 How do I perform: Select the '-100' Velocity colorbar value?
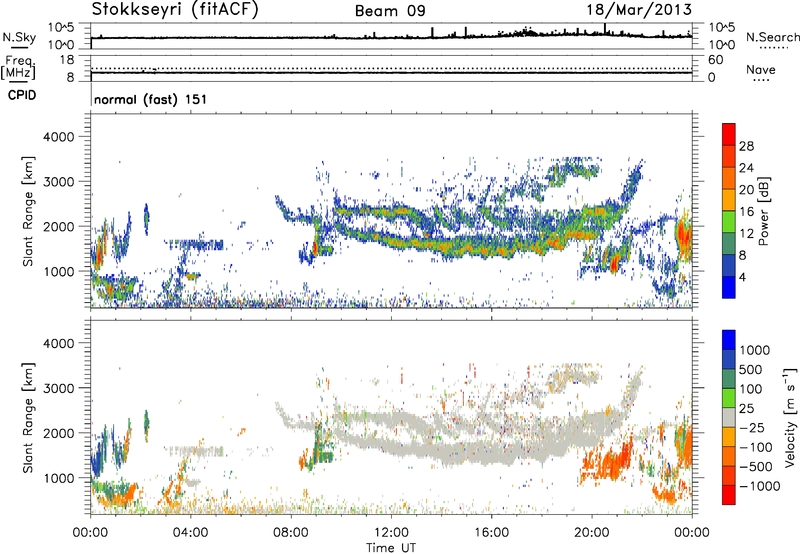pos(756,447)
